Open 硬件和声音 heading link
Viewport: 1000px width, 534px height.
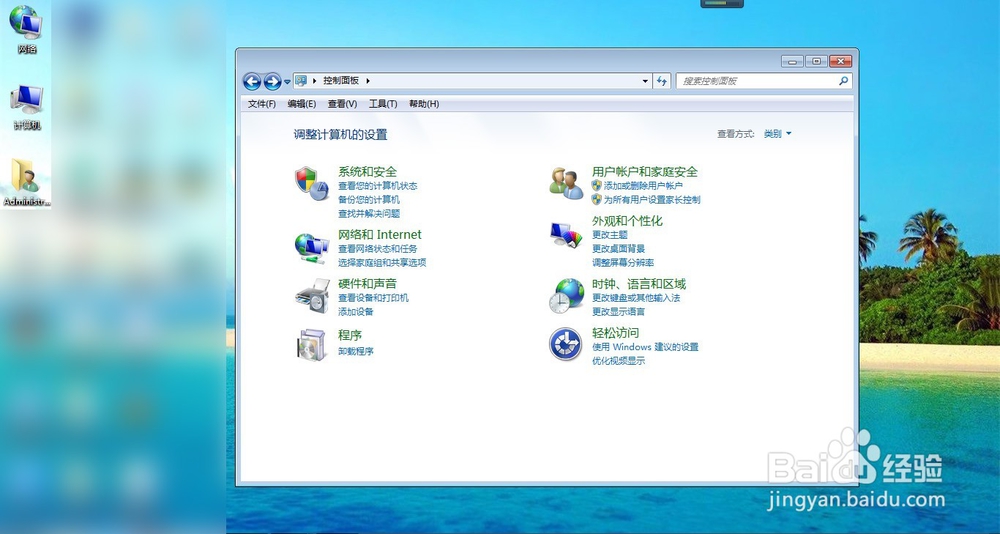click(x=367, y=284)
